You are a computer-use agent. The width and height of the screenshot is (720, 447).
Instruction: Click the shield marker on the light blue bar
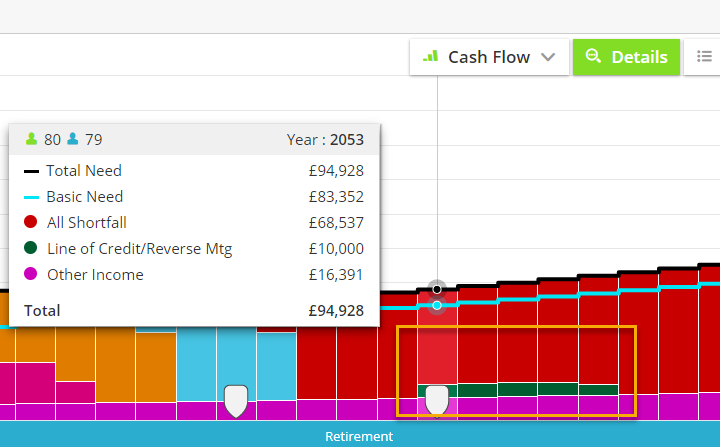pos(236,401)
